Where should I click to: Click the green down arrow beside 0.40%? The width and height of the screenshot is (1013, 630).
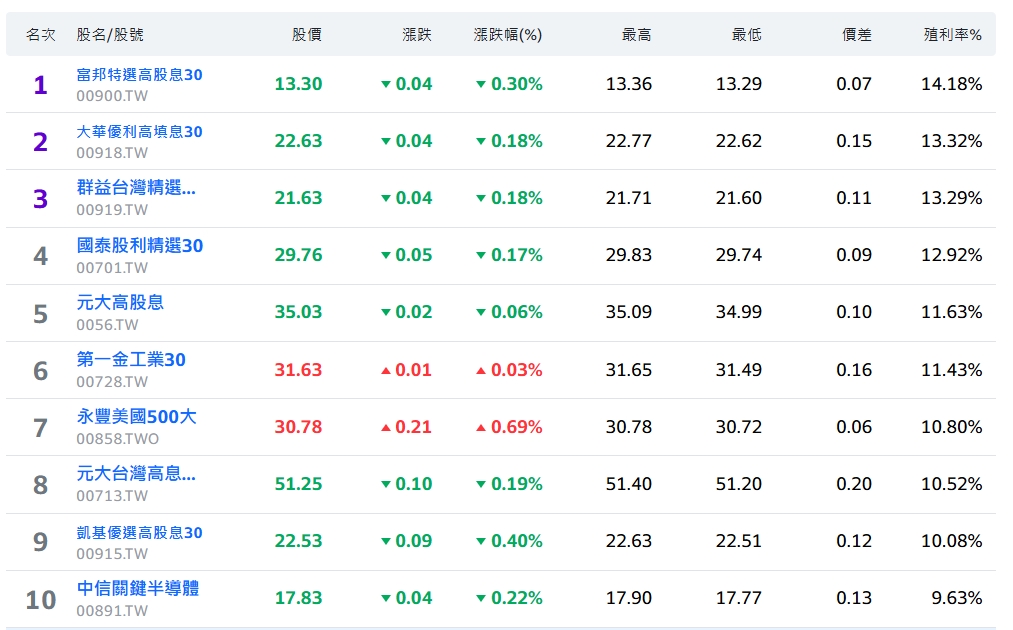tap(481, 542)
